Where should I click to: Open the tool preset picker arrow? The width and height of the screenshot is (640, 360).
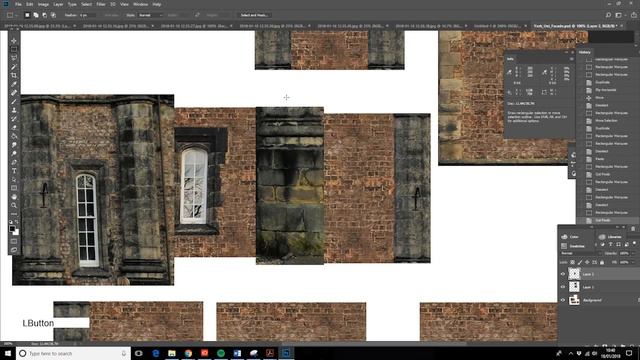[16, 15]
